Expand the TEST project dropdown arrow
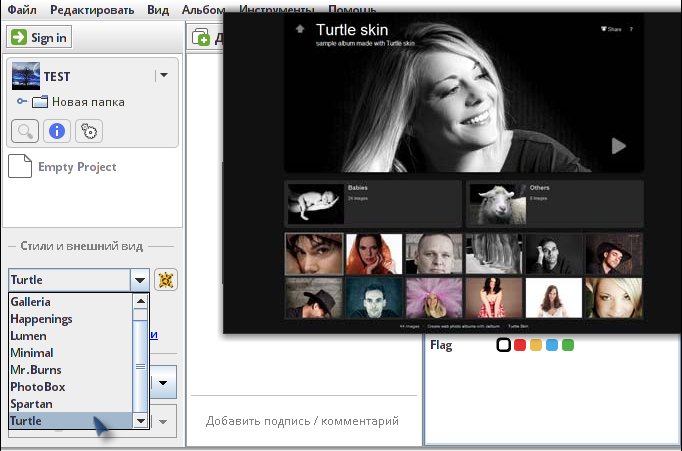 click(x=164, y=75)
